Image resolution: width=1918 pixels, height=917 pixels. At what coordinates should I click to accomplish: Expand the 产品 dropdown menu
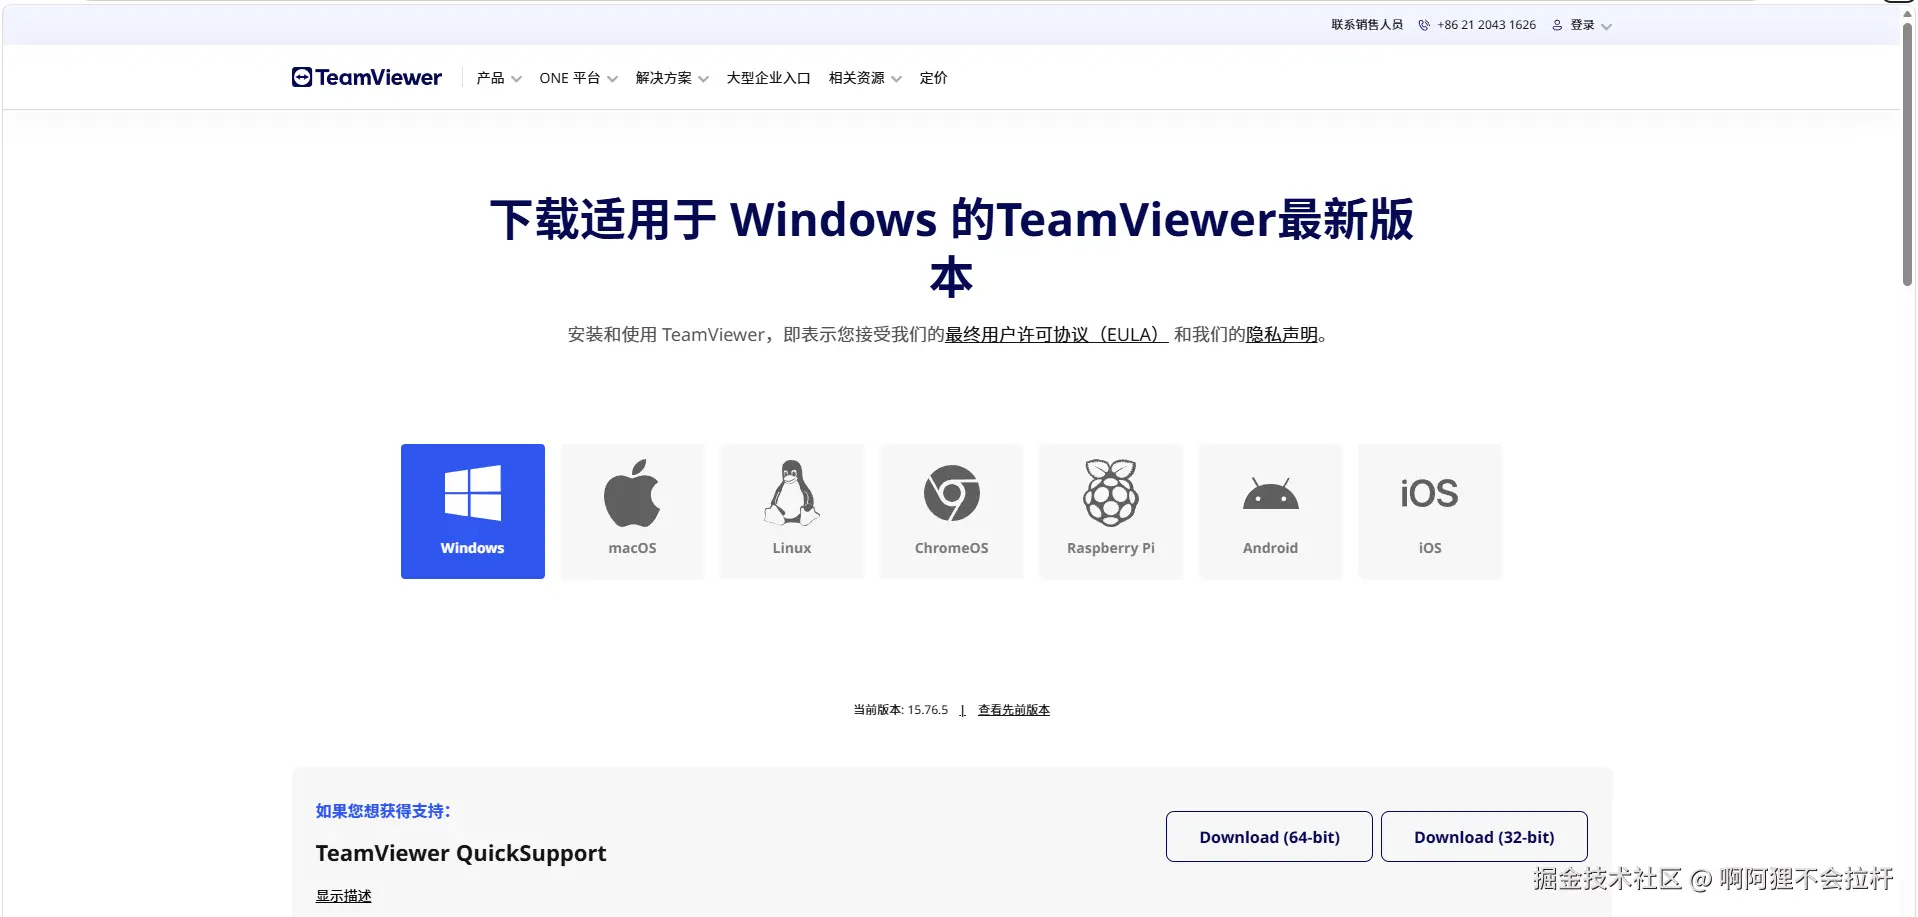[x=499, y=78]
